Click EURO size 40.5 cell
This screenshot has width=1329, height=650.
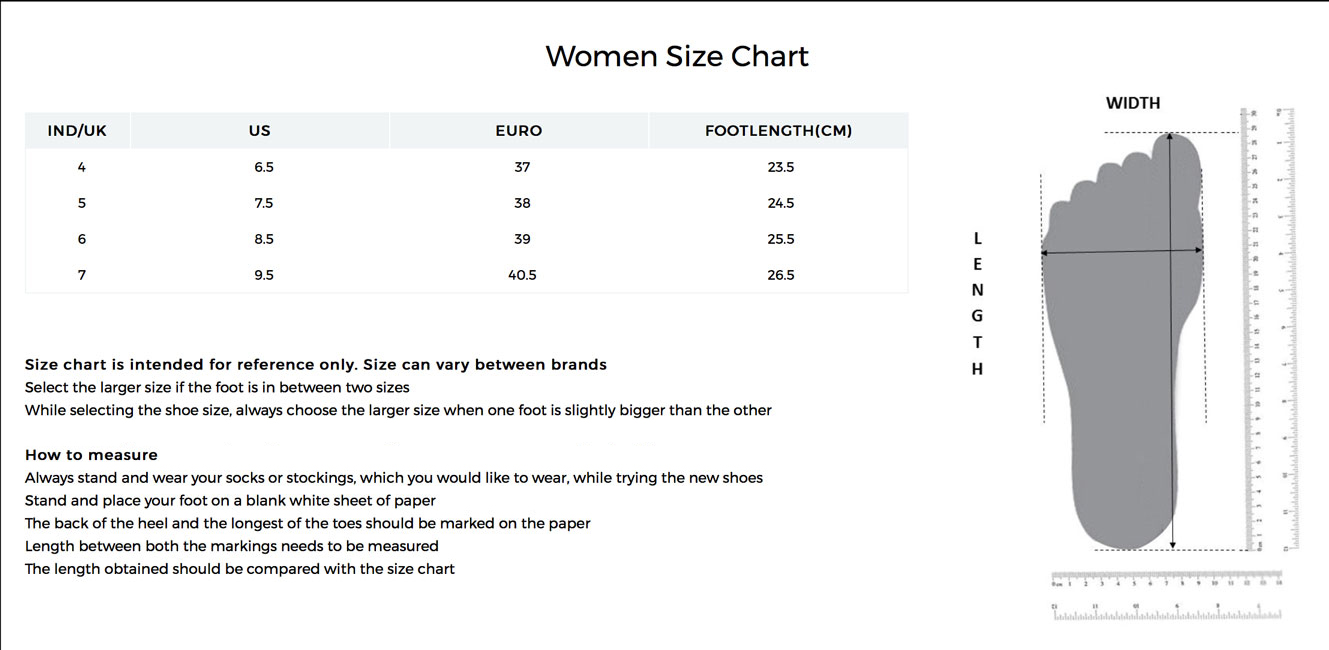[522, 275]
